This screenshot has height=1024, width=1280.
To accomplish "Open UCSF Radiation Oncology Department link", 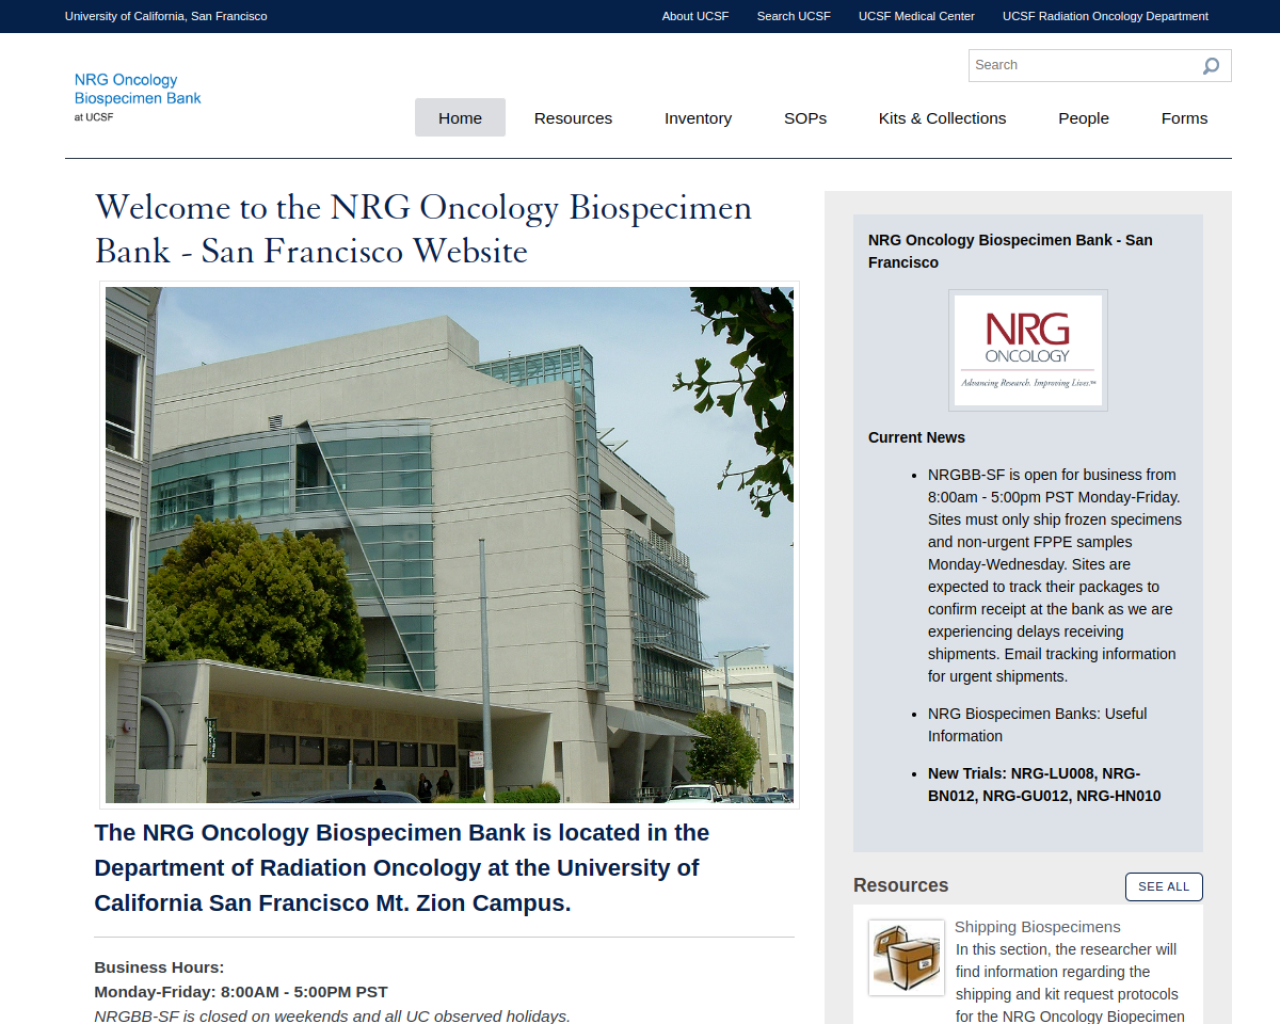I will click(1105, 16).
